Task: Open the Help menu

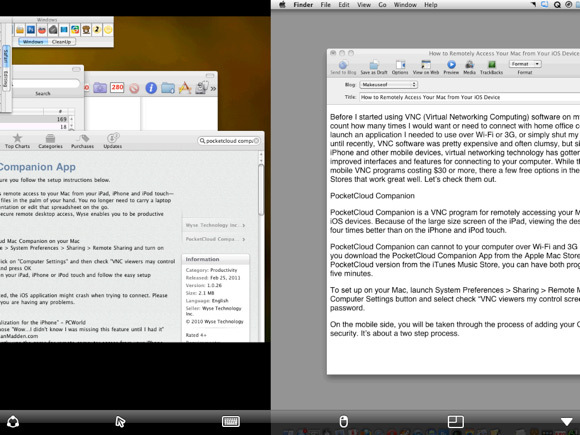Action: (x=431, y=5)
